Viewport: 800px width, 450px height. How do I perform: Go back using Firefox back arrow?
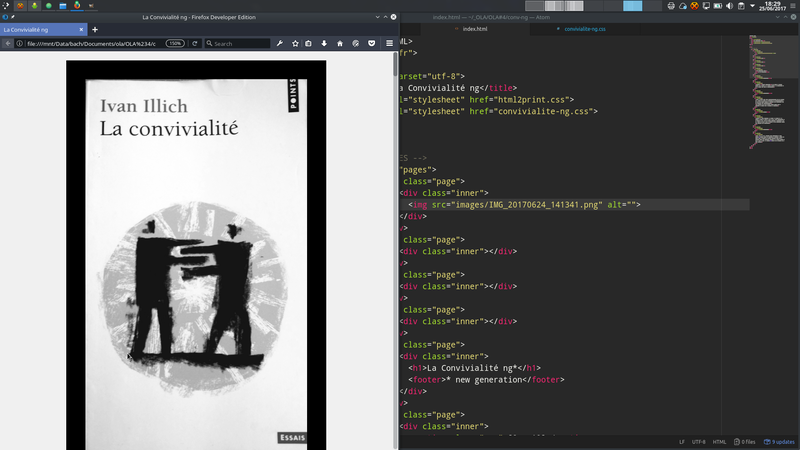[x=8, y=44]
